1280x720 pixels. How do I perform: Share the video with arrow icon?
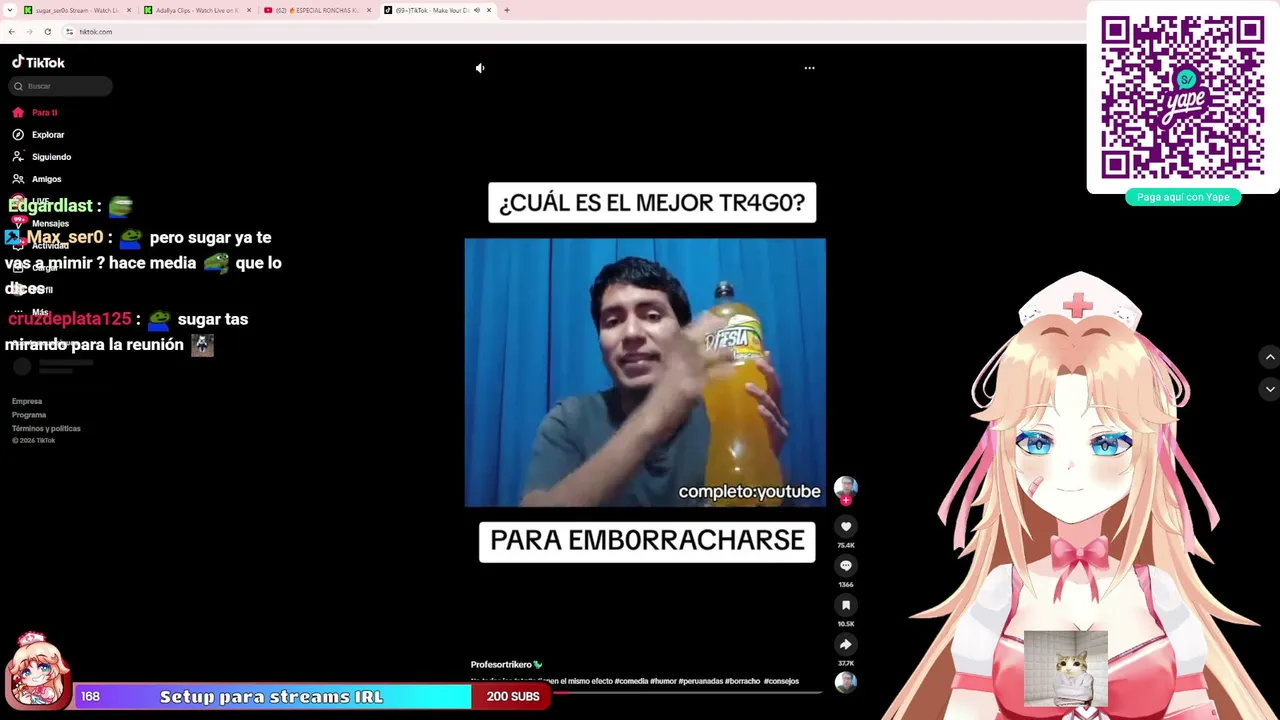[846, 644]
